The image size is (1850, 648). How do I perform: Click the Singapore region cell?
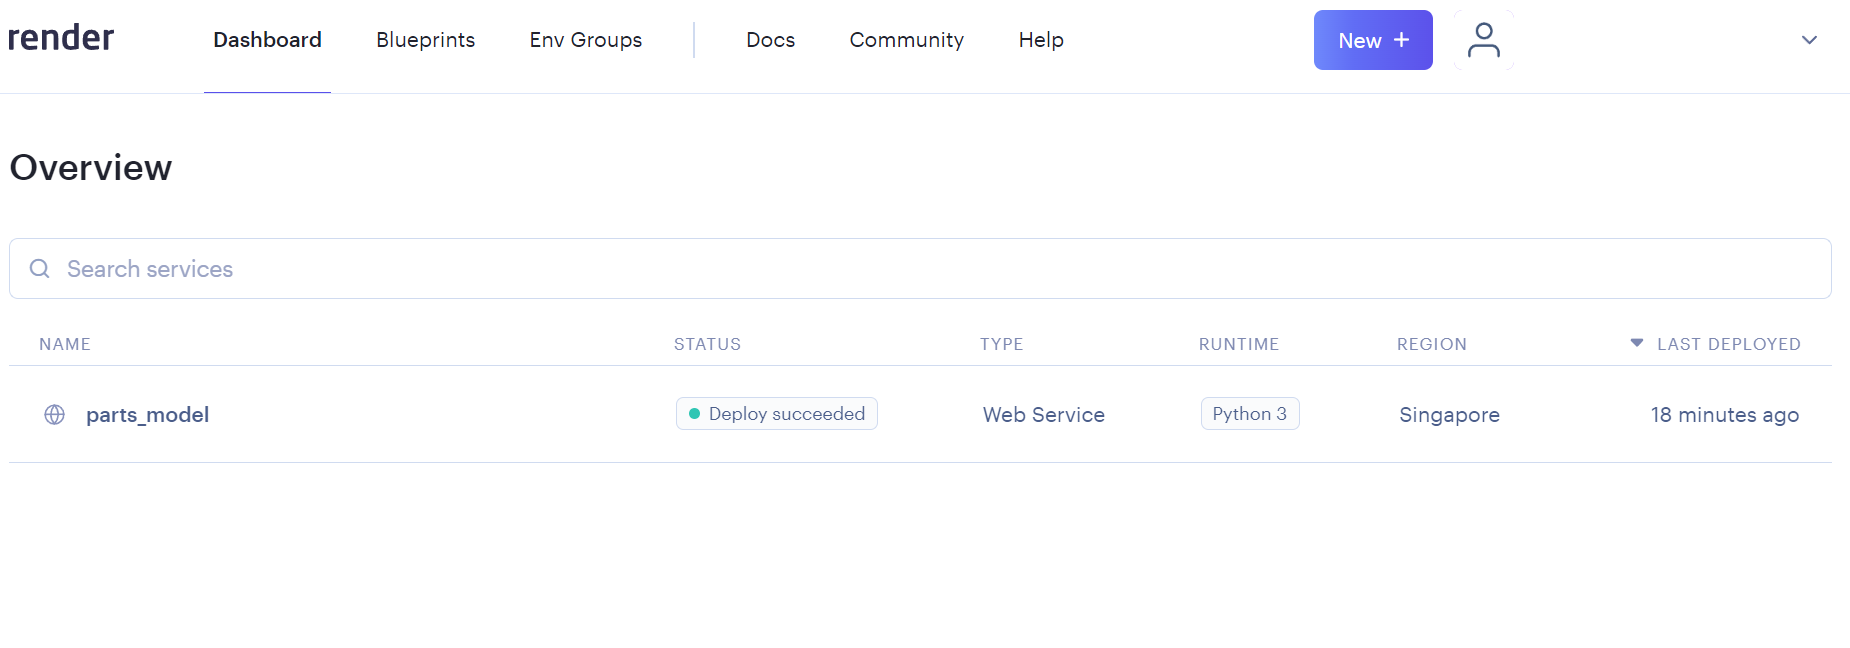click(1449, 415)
